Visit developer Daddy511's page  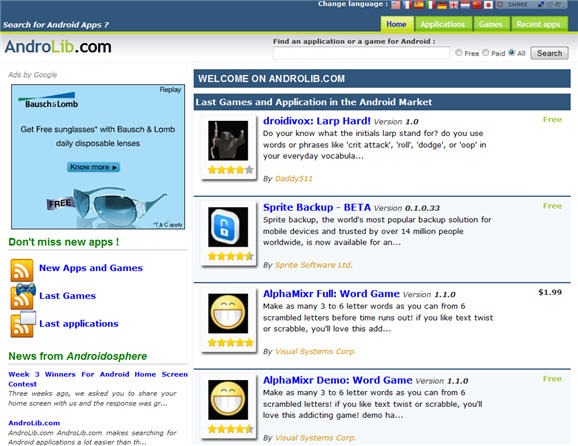click(293, 179)
